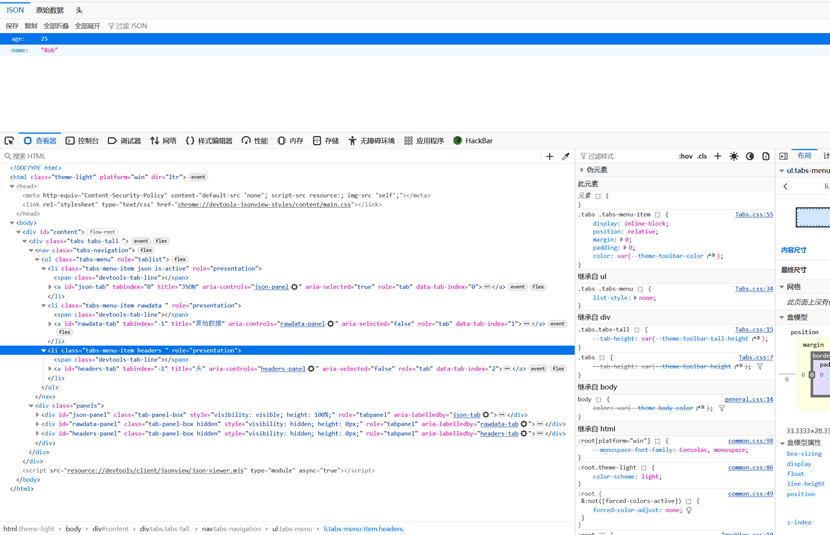Expand the json-panel div node

[x=37, y=415]
